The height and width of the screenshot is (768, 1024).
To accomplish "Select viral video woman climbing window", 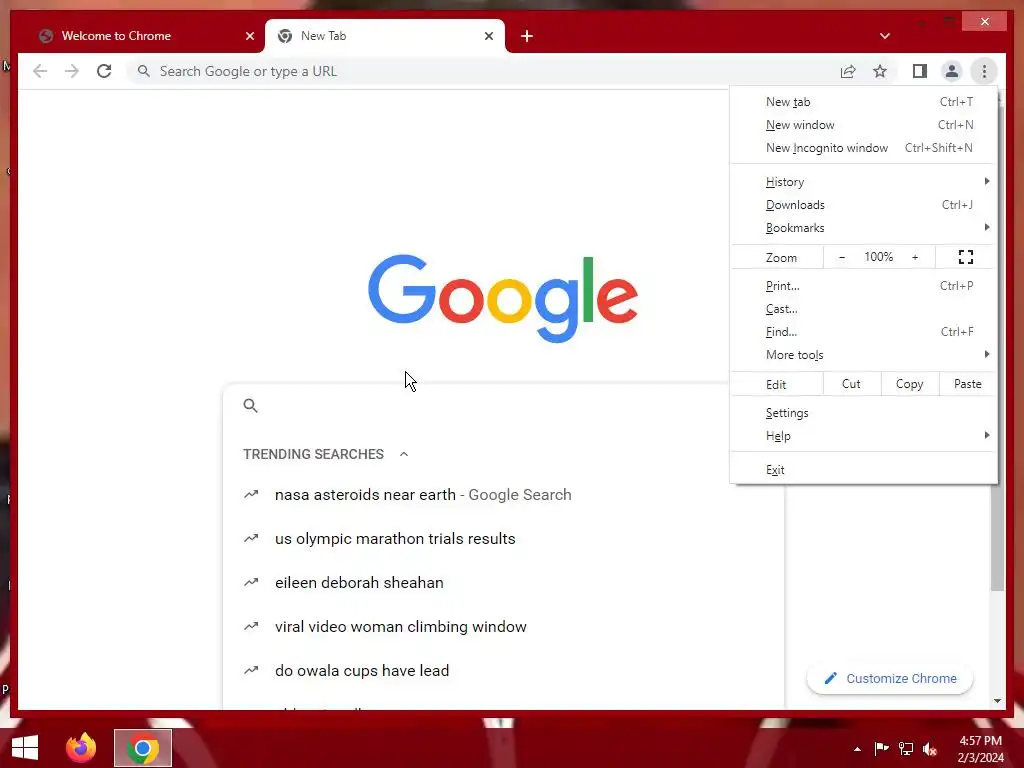I will pos(400,627).
